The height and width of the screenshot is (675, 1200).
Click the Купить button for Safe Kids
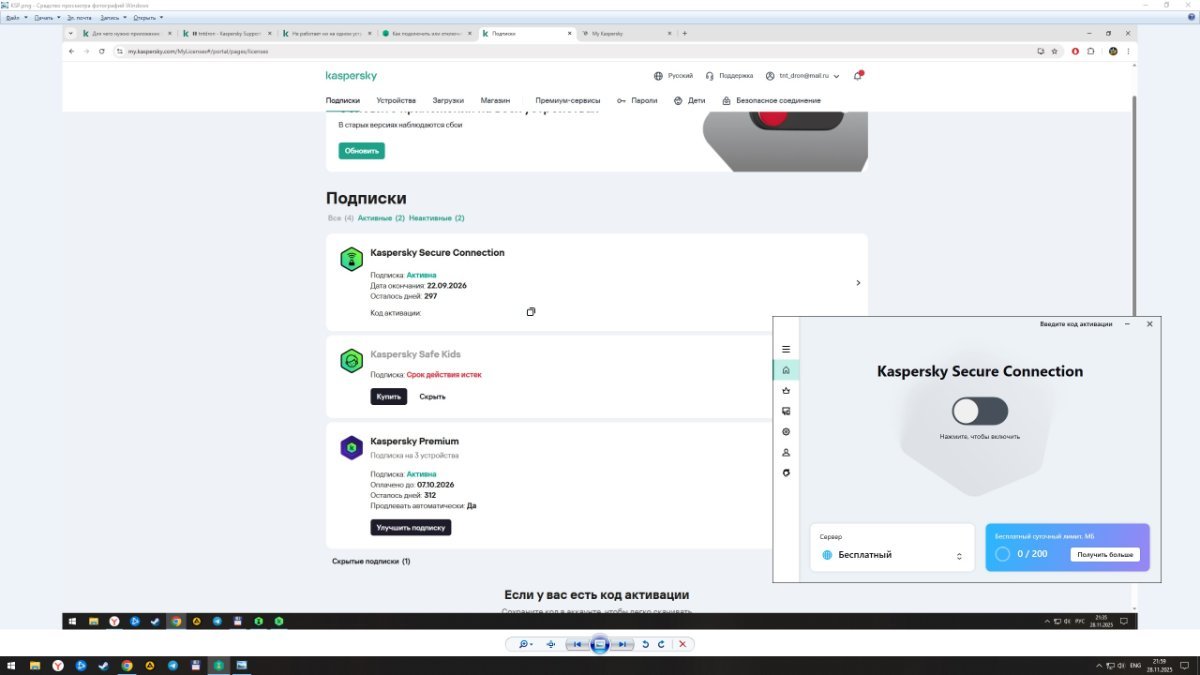coord(389,396)
